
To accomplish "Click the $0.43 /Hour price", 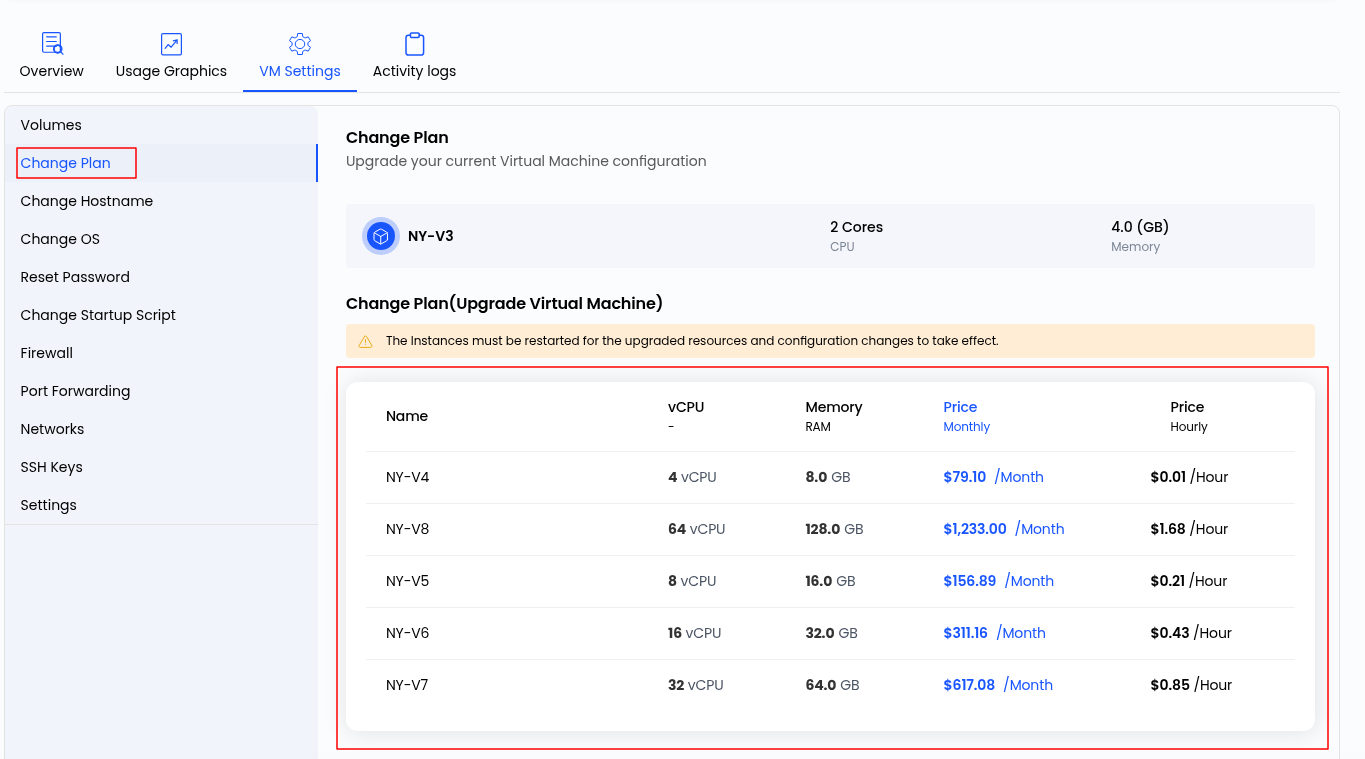I will click(1191, 633).
